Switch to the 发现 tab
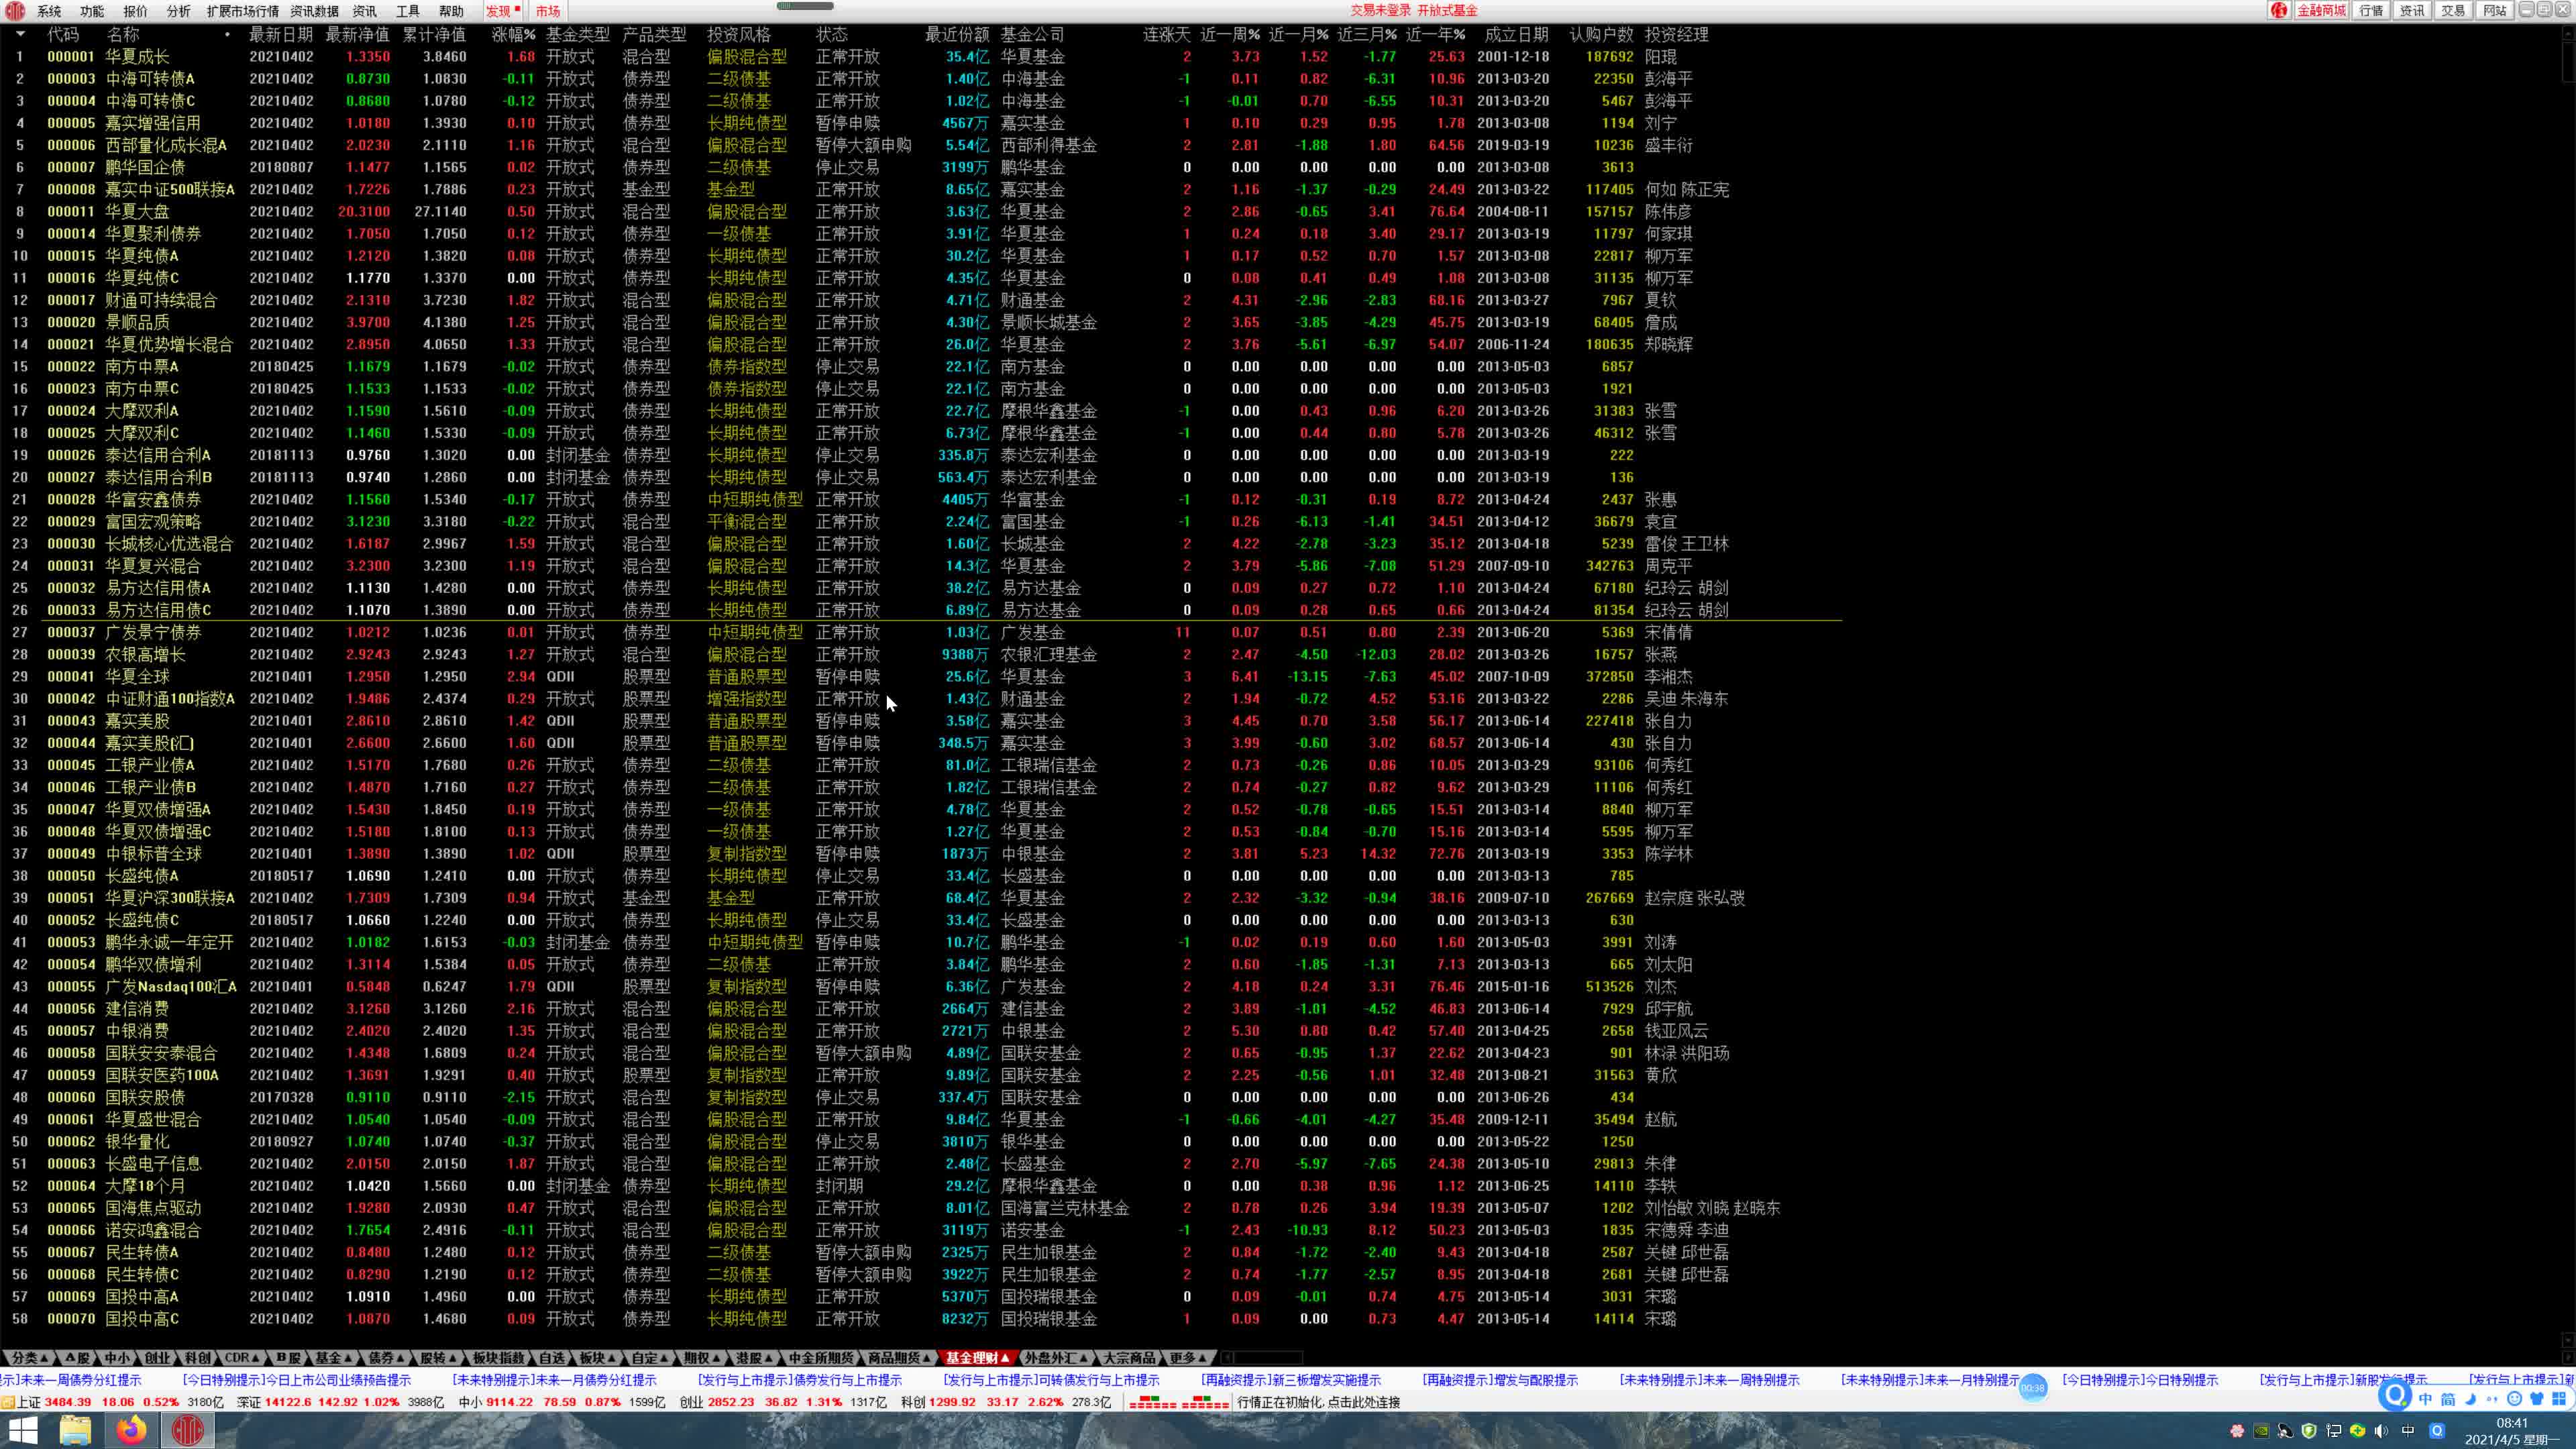This screenshot has width=2576, height=1449. (503, 11)
